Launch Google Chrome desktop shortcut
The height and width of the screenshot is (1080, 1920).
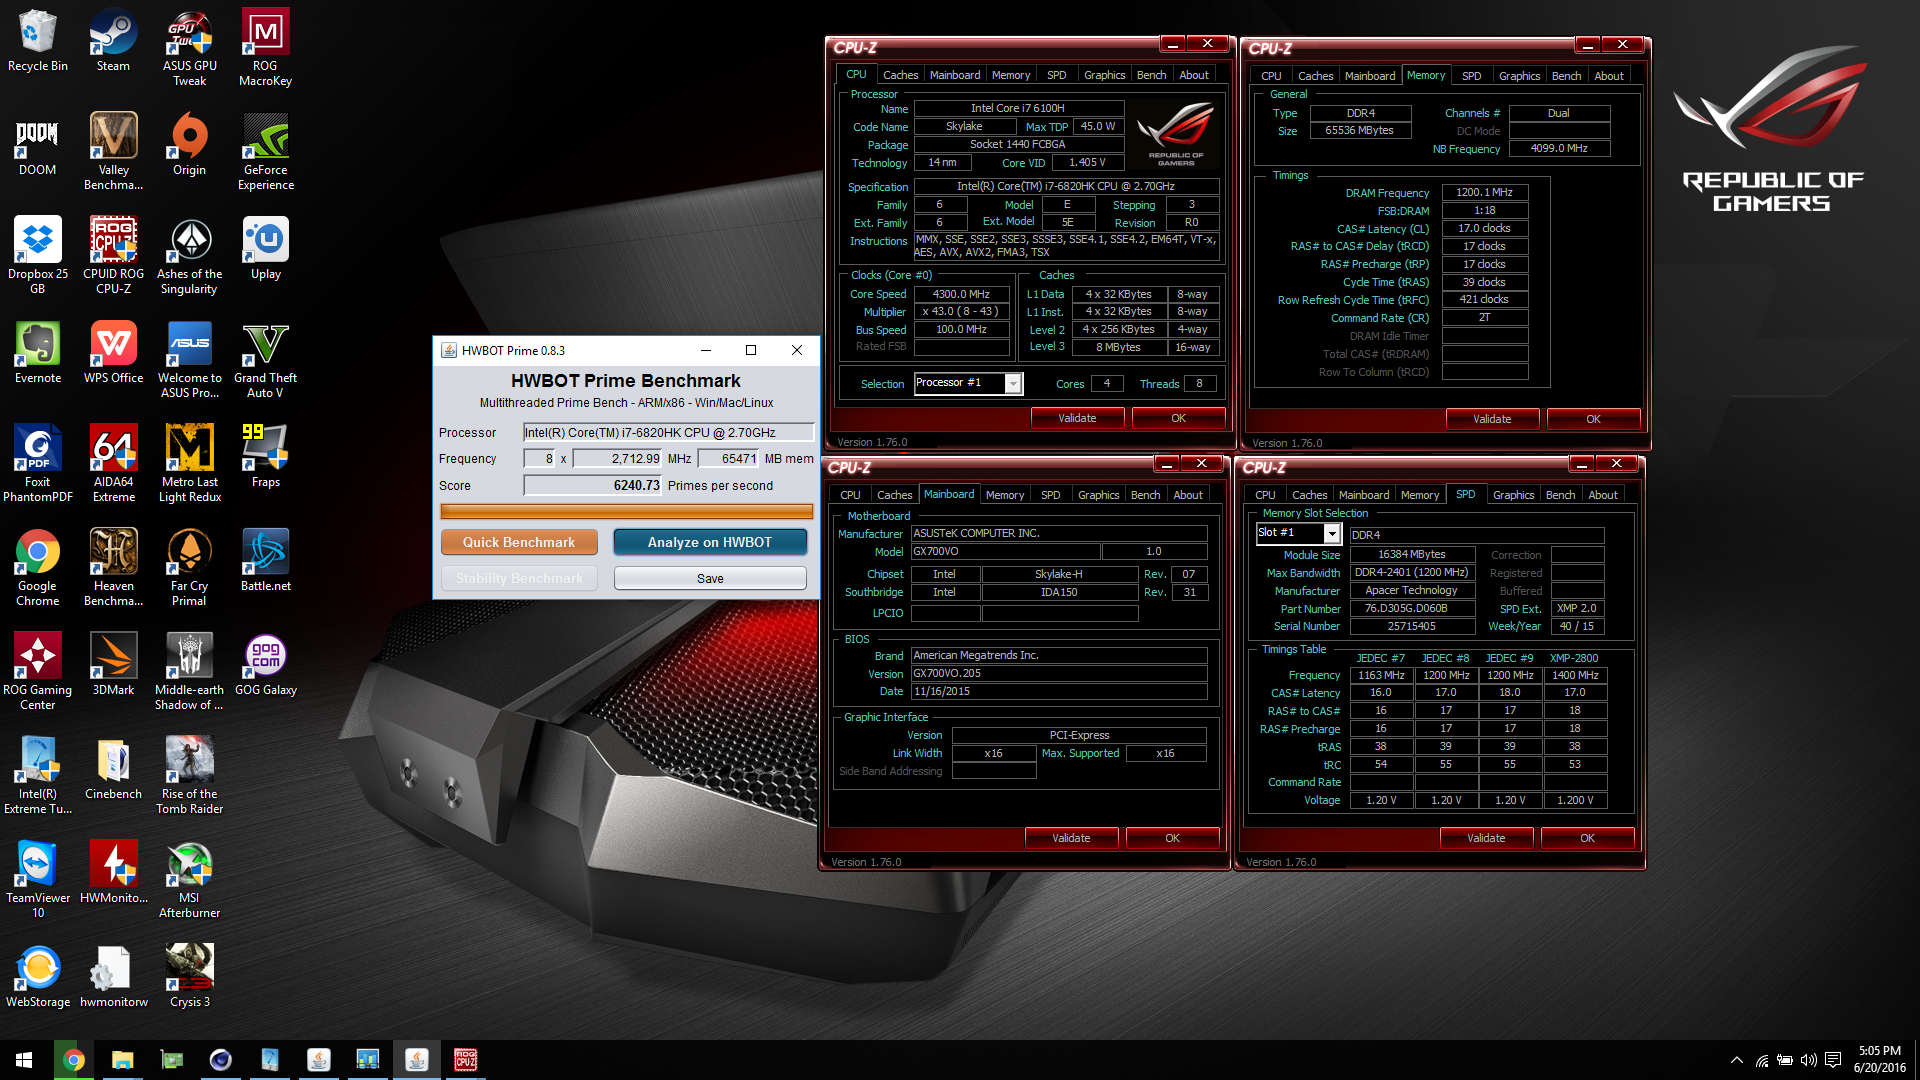[x=38, y=567]
